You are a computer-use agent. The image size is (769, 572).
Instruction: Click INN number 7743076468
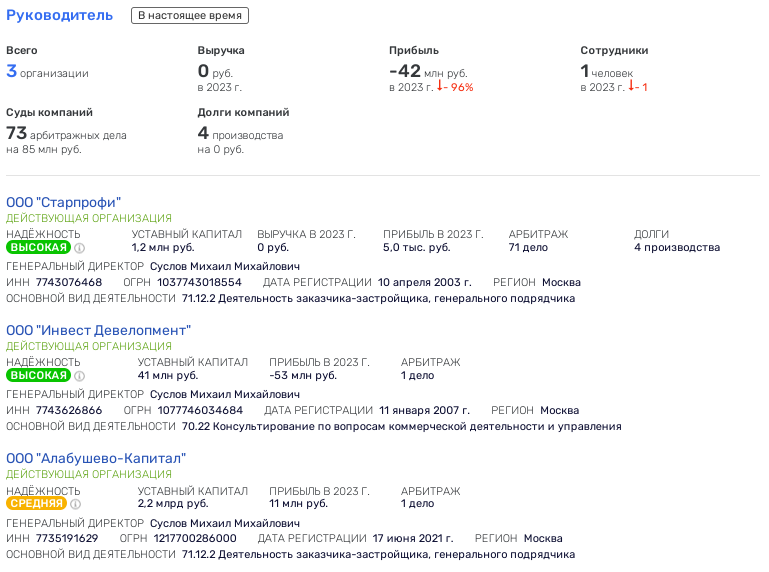tap(69, 283)
